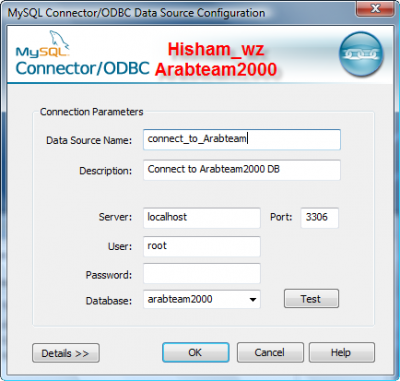400x381 pixels.
Task: Close the Data Source Configuration window
Action: (375, 8)
